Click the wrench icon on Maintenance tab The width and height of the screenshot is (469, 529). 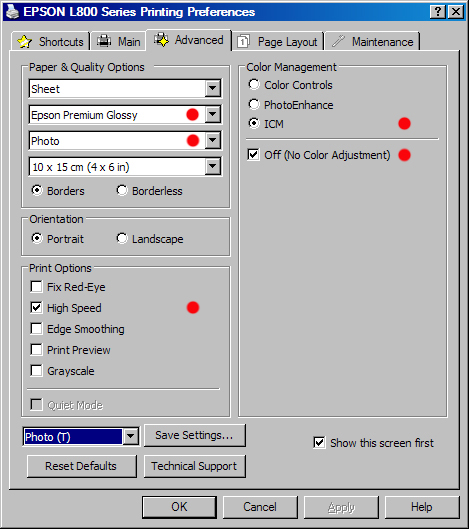coord(338,41)
